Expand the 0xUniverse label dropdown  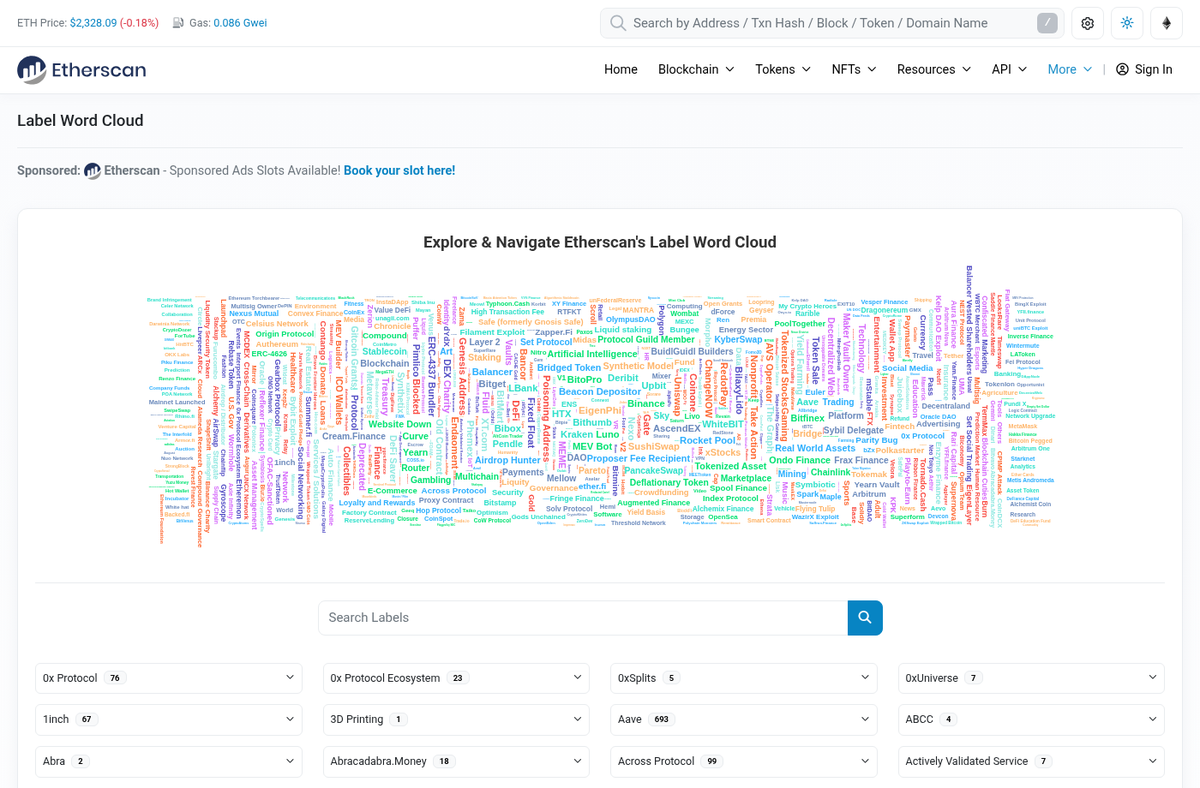pyautogui.click(x=1031, y=678)
